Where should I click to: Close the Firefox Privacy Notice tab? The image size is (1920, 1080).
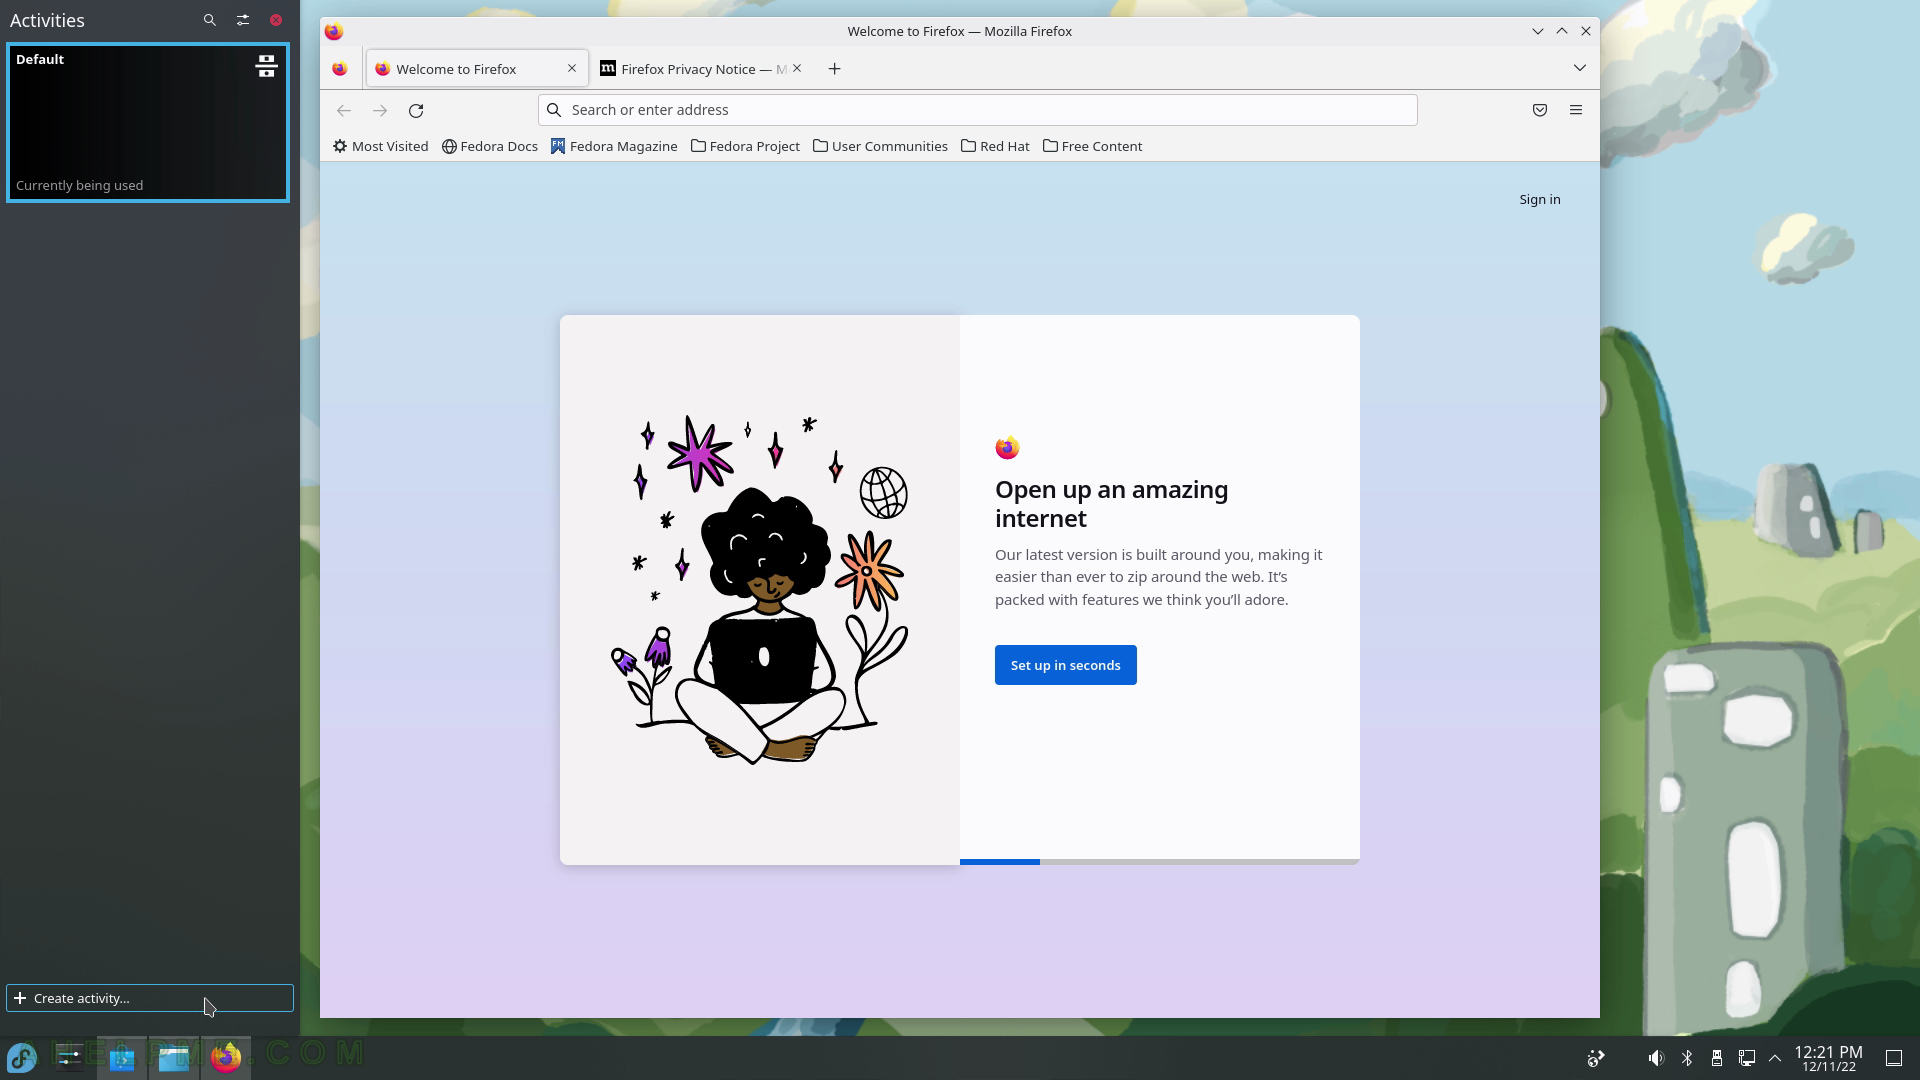[x=797, y=68]
